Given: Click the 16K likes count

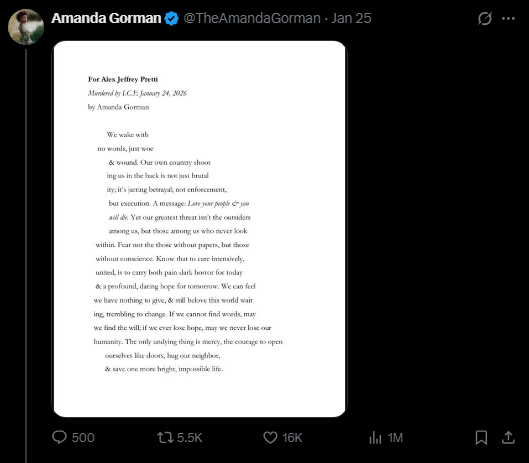Looking at the screenshot, I should 292,438.
